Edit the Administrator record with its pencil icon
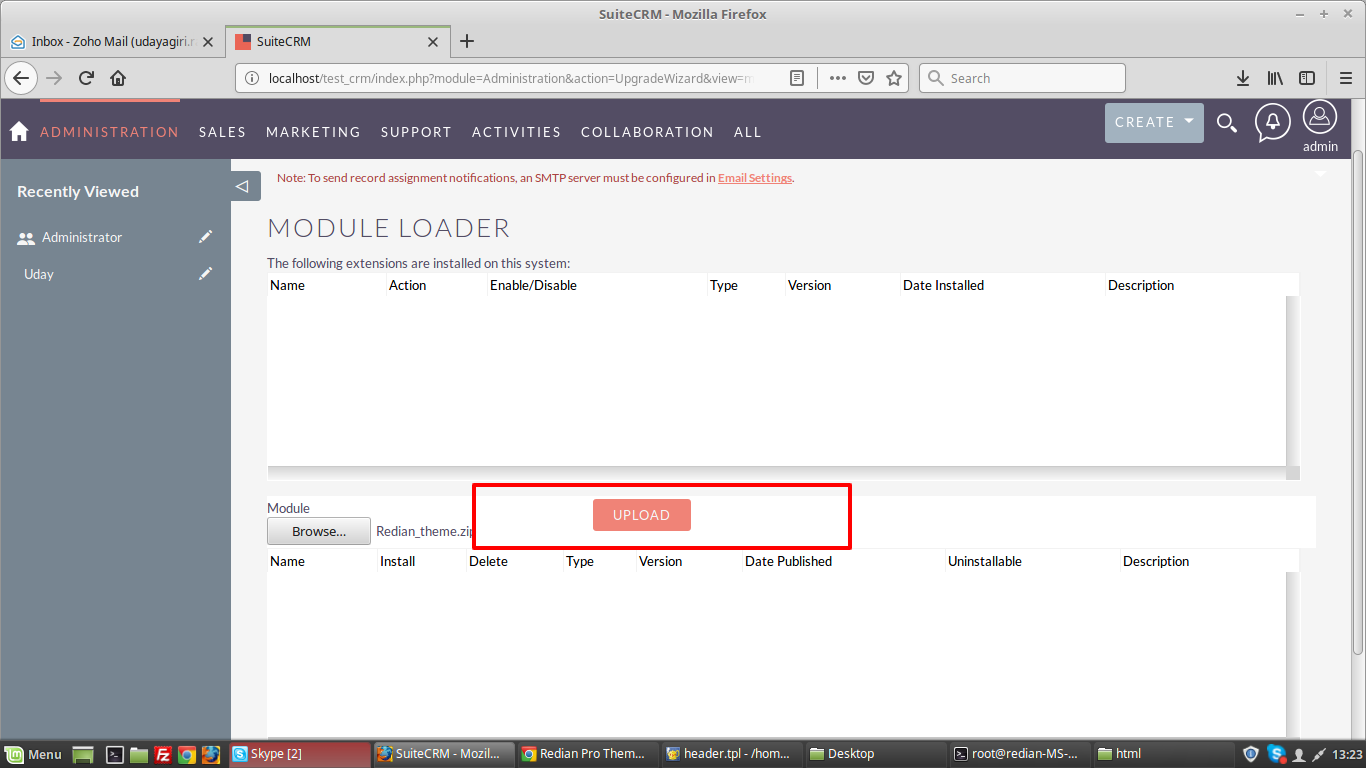 [205, 237]
